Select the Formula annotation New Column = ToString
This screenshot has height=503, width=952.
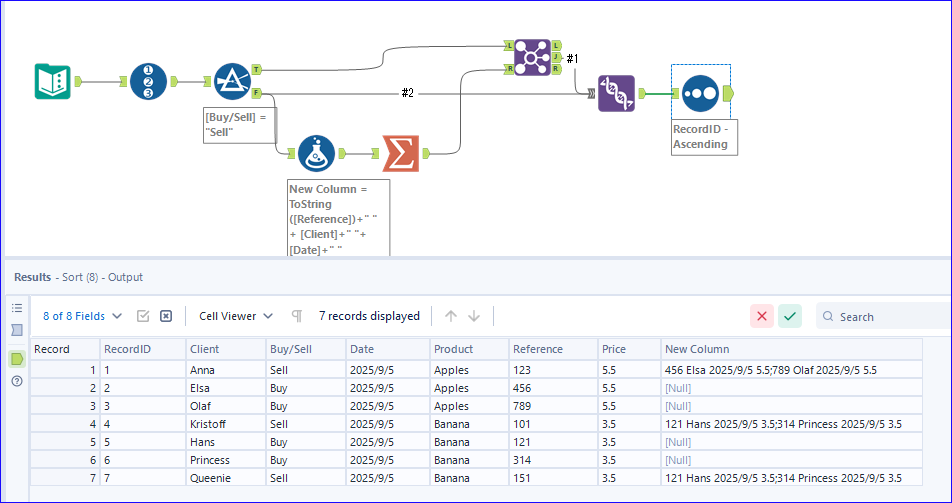[338, 217]
